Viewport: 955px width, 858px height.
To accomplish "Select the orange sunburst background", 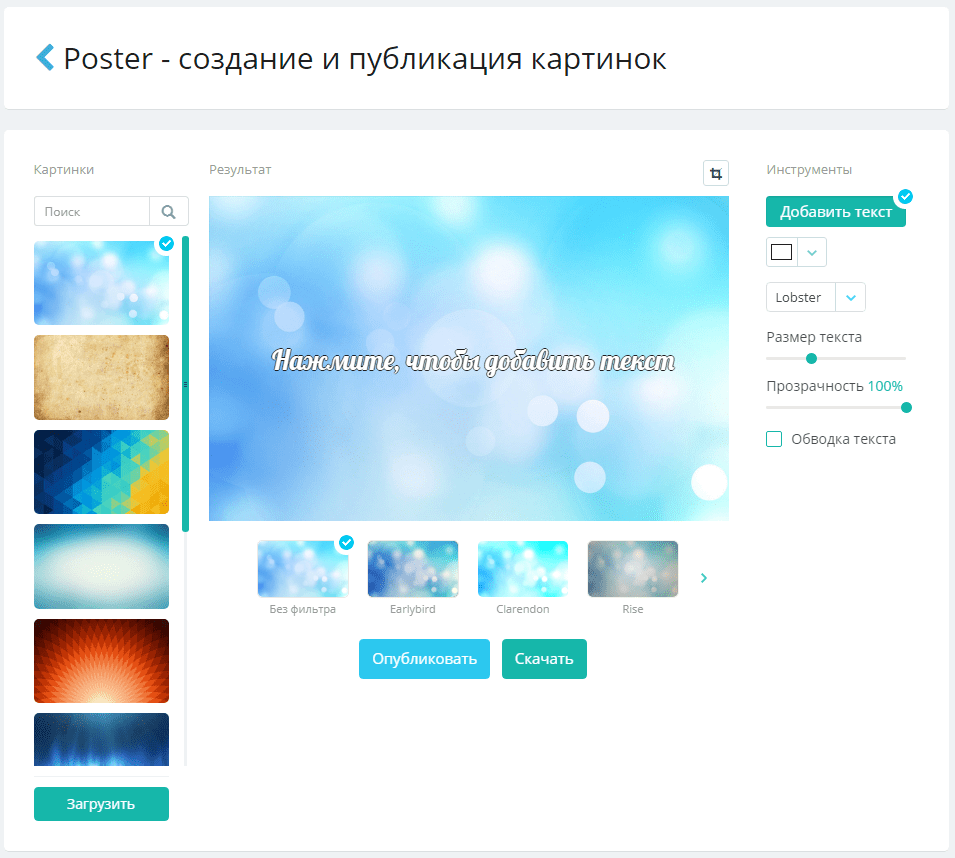I will click(x=101, y=661).
